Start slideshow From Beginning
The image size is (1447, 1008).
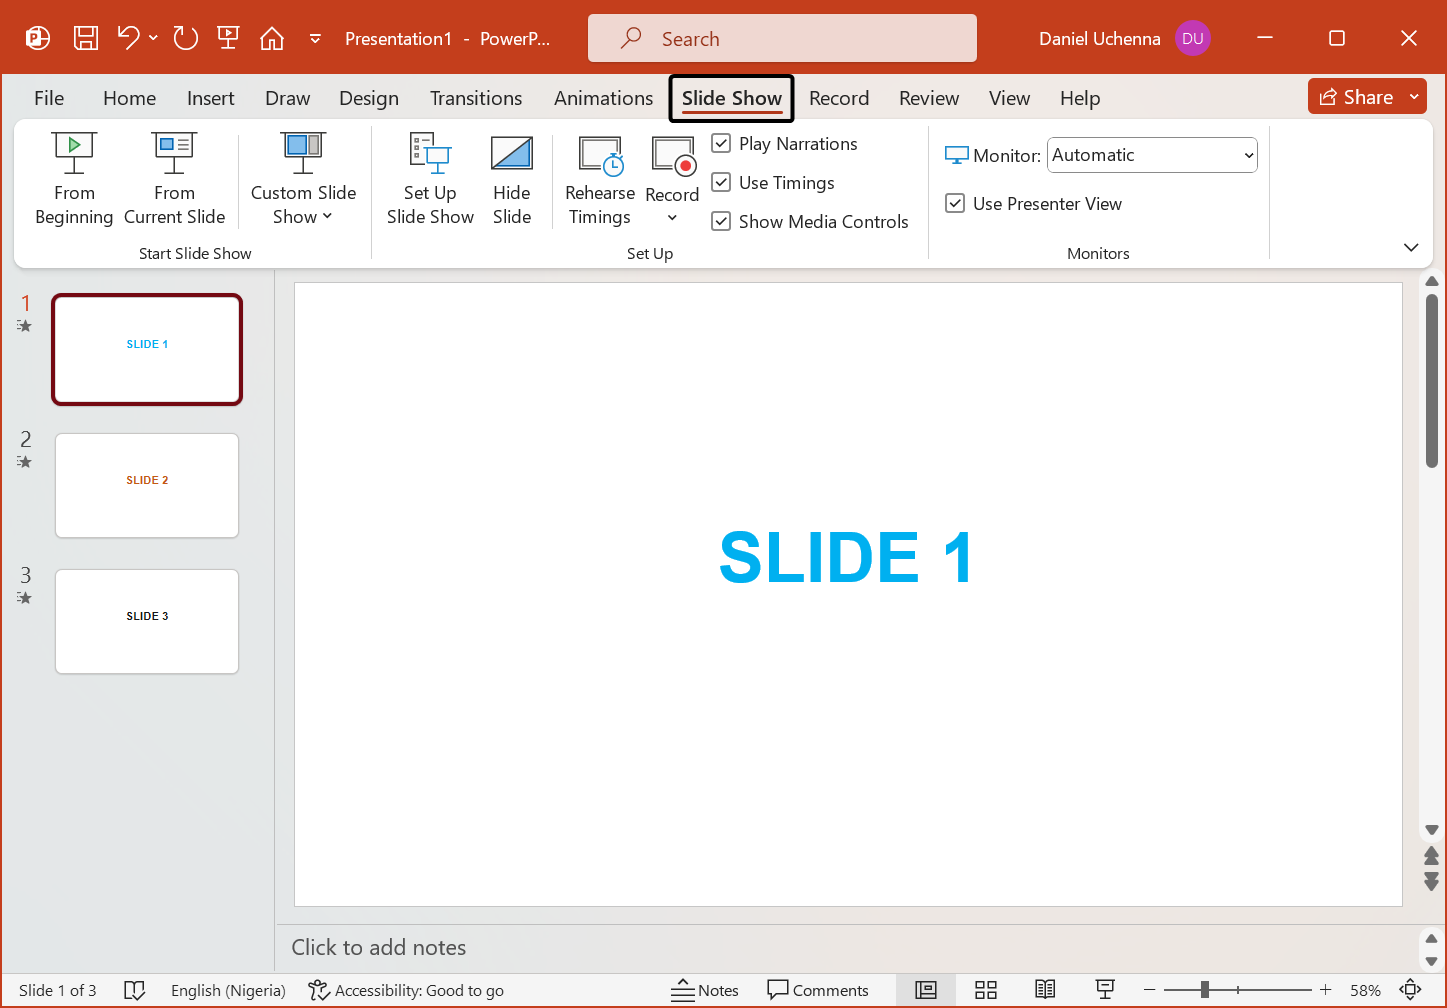pos(73,180)
